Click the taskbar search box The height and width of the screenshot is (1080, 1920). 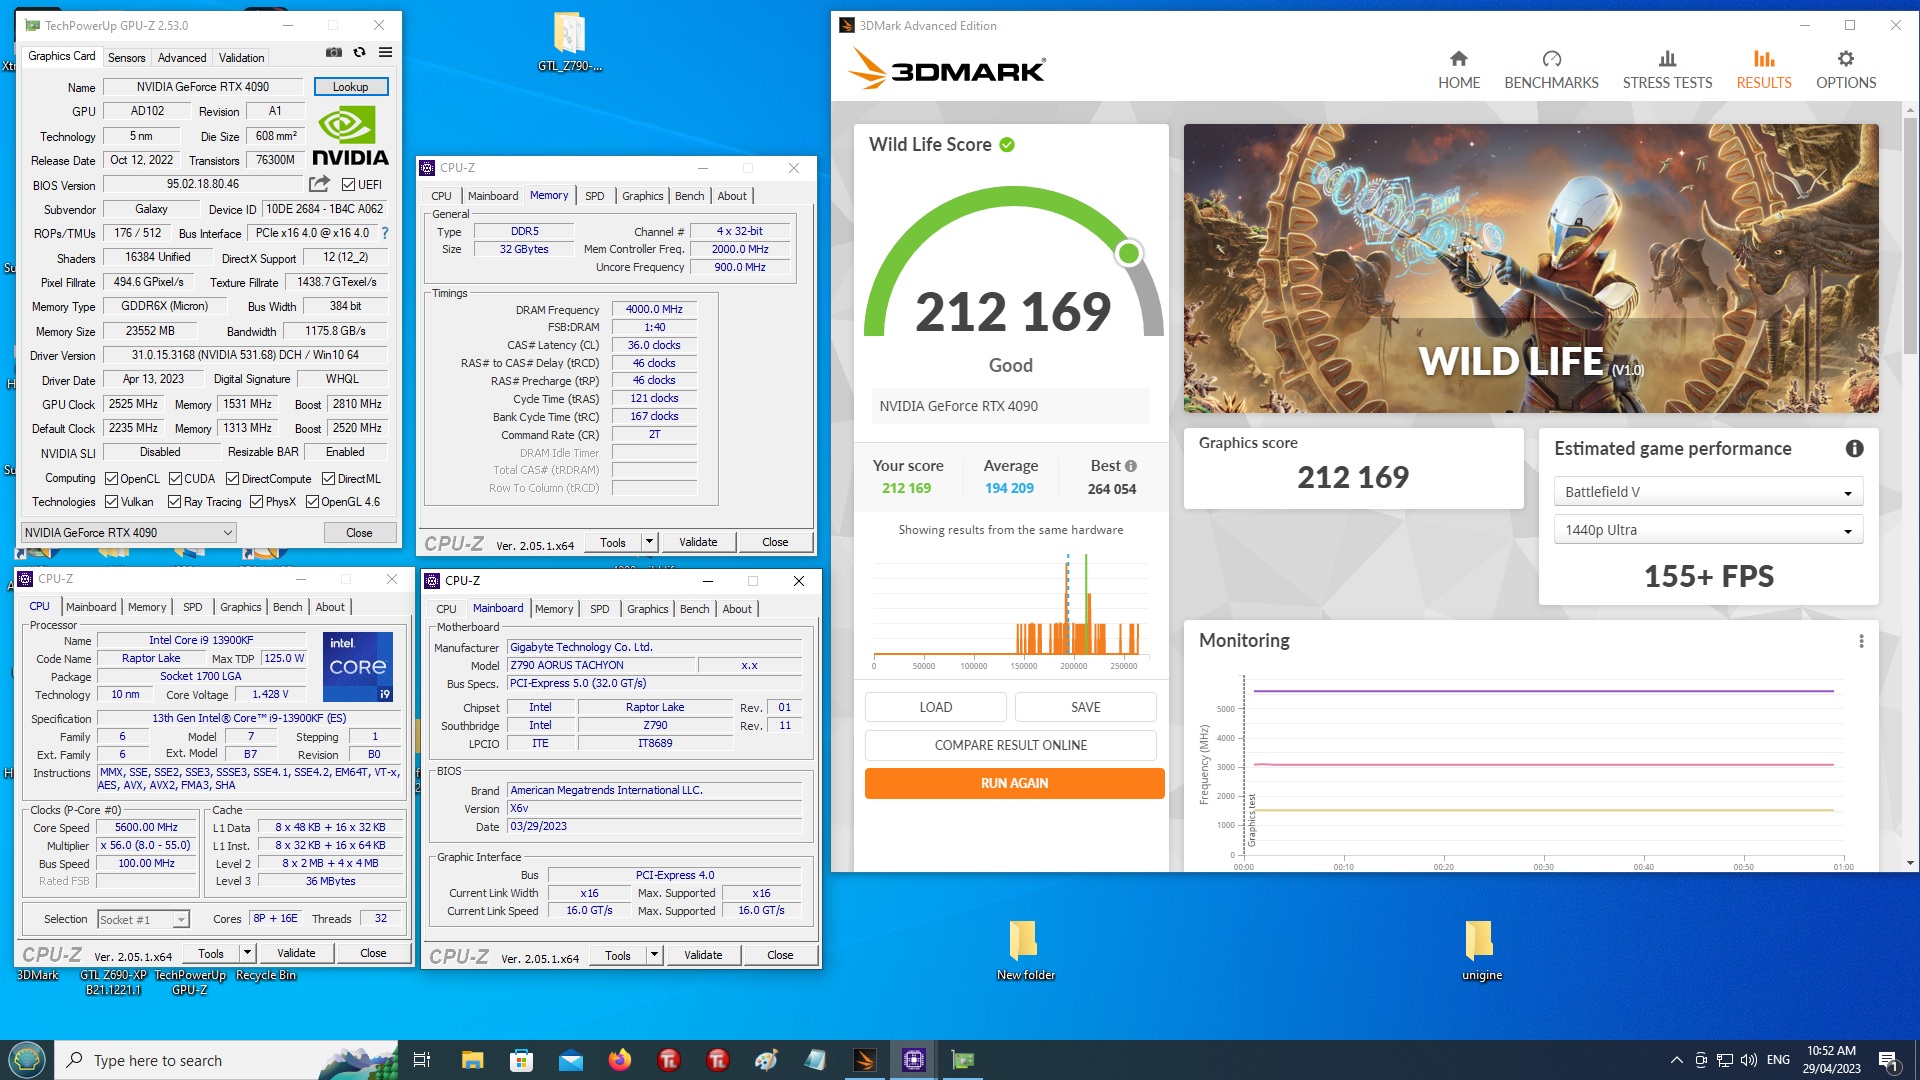(x=225, y=1060)
